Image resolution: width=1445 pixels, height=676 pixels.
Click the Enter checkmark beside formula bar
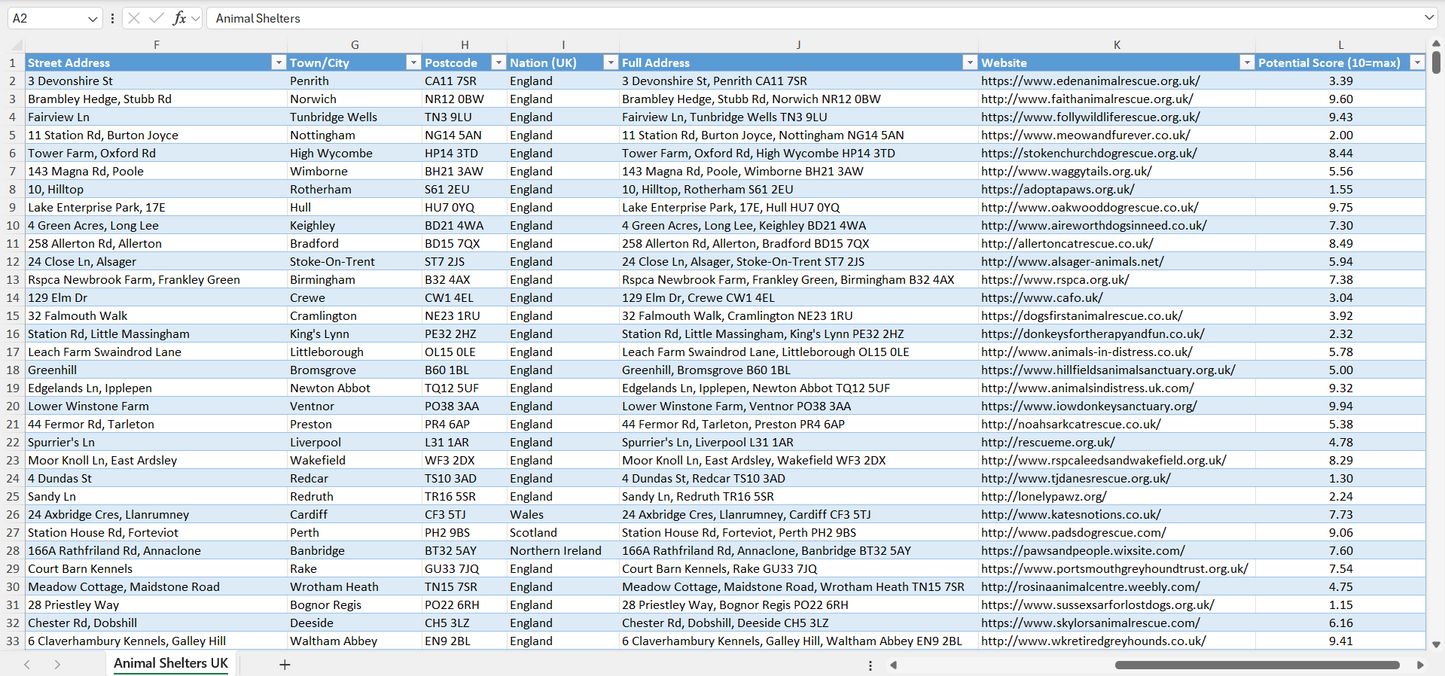[x=156, y=18]
